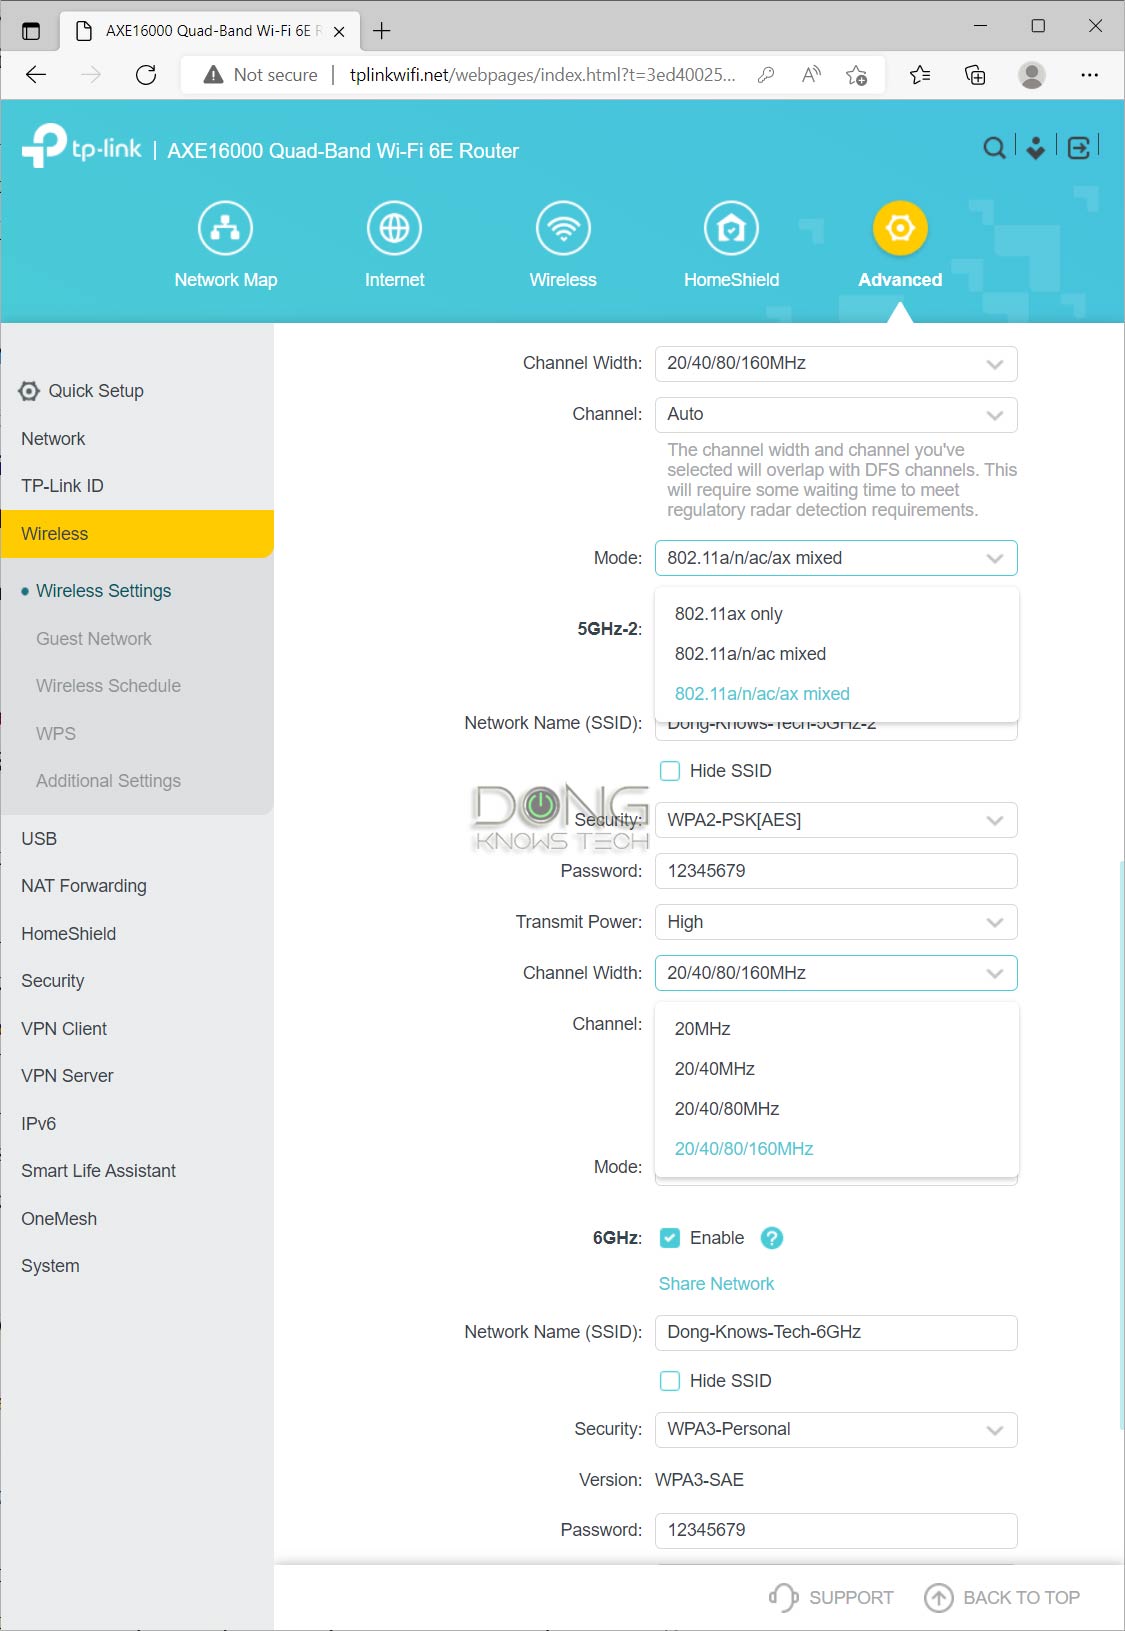1125x1631 pixels.
Task: Click the Share Network link
Action: coord(716,1284)
